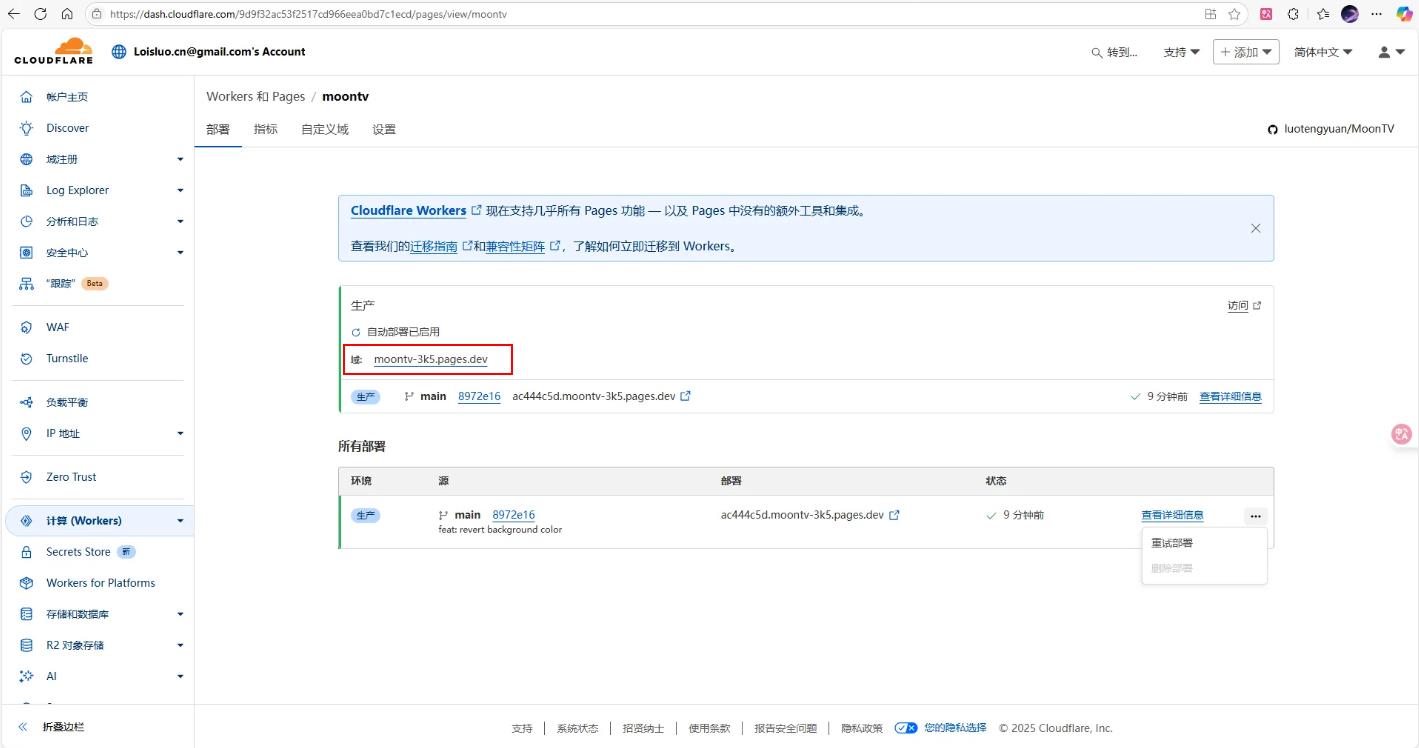Go back with the browser back arrow
This screenshot has height=748, width=1419.
(x=13, y=14)
